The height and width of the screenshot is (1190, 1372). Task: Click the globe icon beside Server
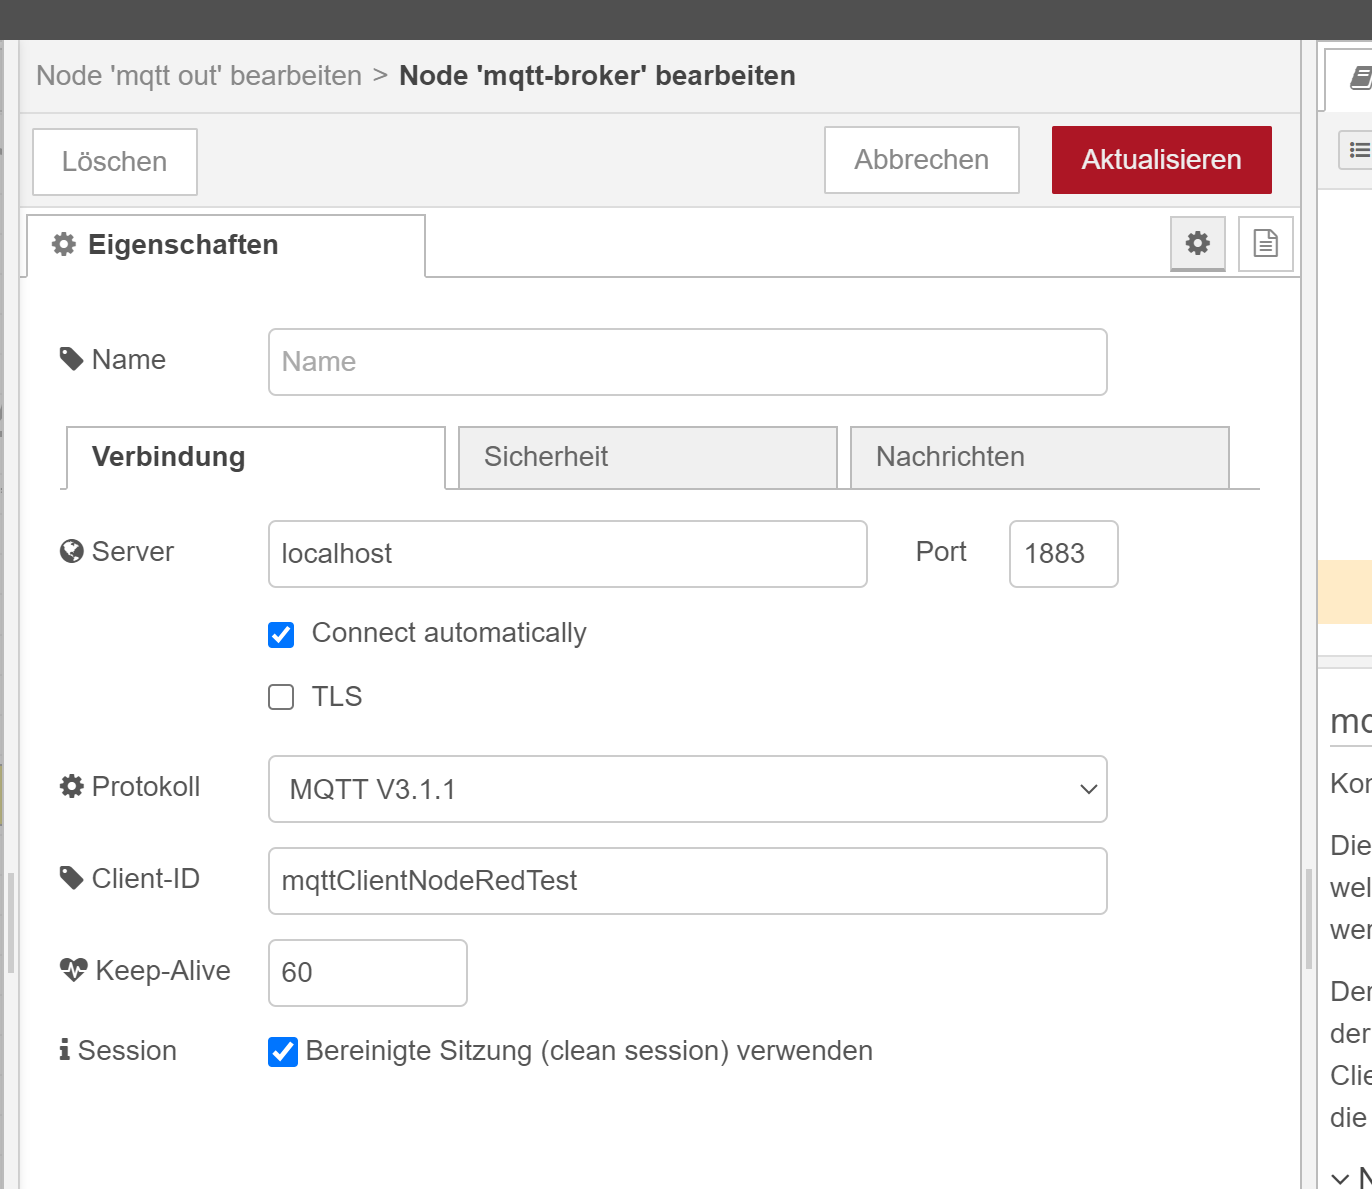point(71,552)
